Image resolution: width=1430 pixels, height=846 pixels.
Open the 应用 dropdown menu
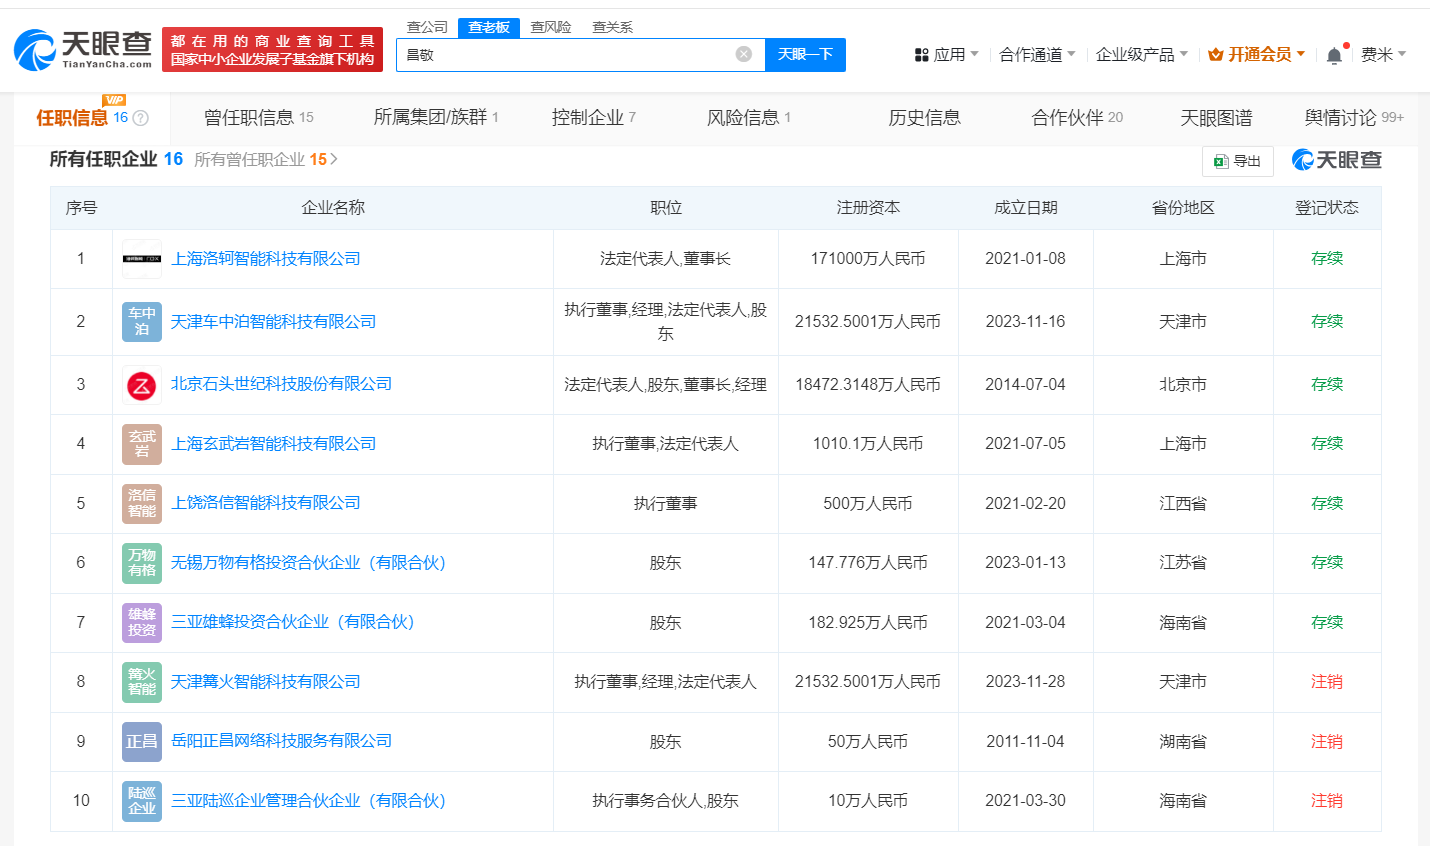pos(946,54)
